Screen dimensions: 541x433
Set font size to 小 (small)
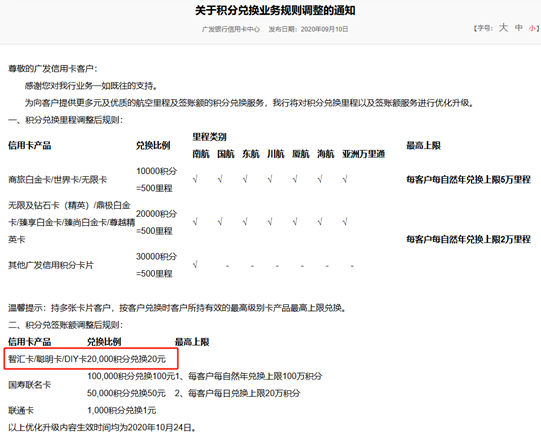click(x=532, y=28)
